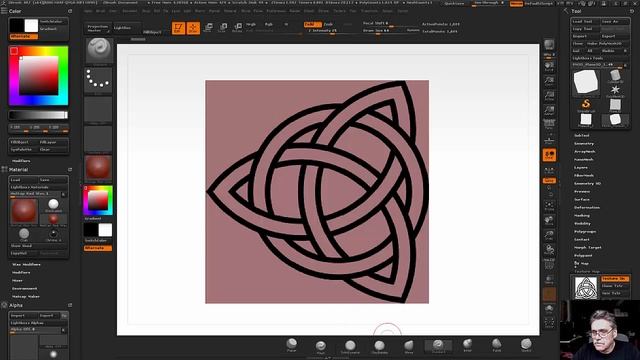Pick hue in Color palette picker square

[x=38, y=76]
